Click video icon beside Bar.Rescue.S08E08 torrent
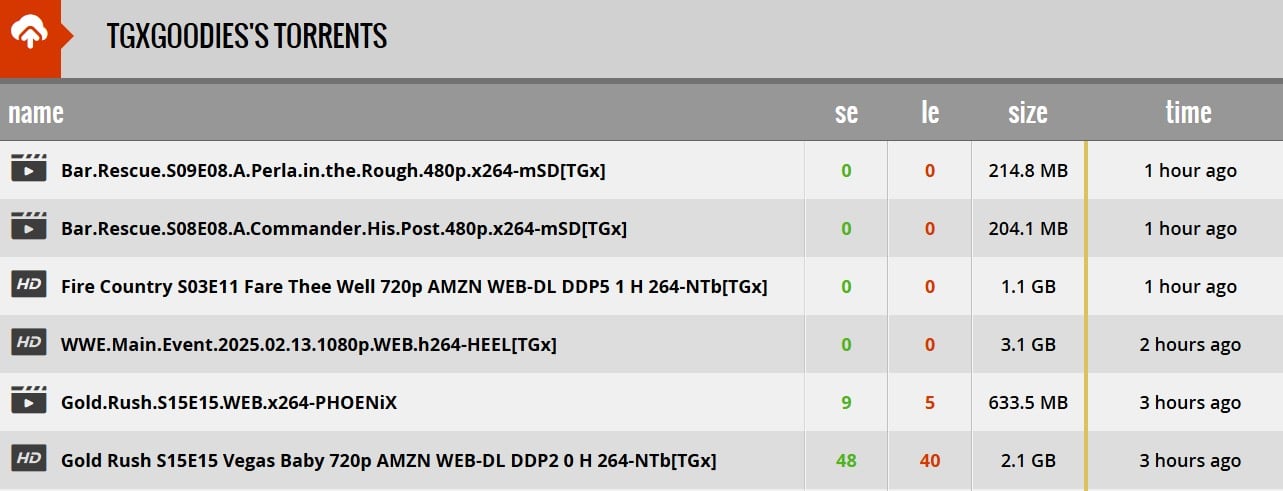Screen dimensions: 1283x491 pyautogui.click(x=29, y=226)
